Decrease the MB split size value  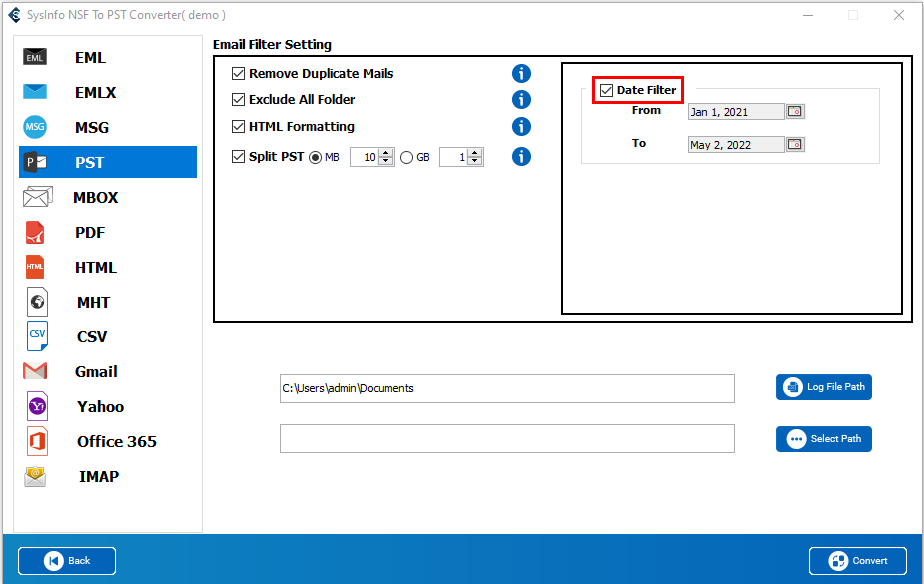click(x=386, y=161)
